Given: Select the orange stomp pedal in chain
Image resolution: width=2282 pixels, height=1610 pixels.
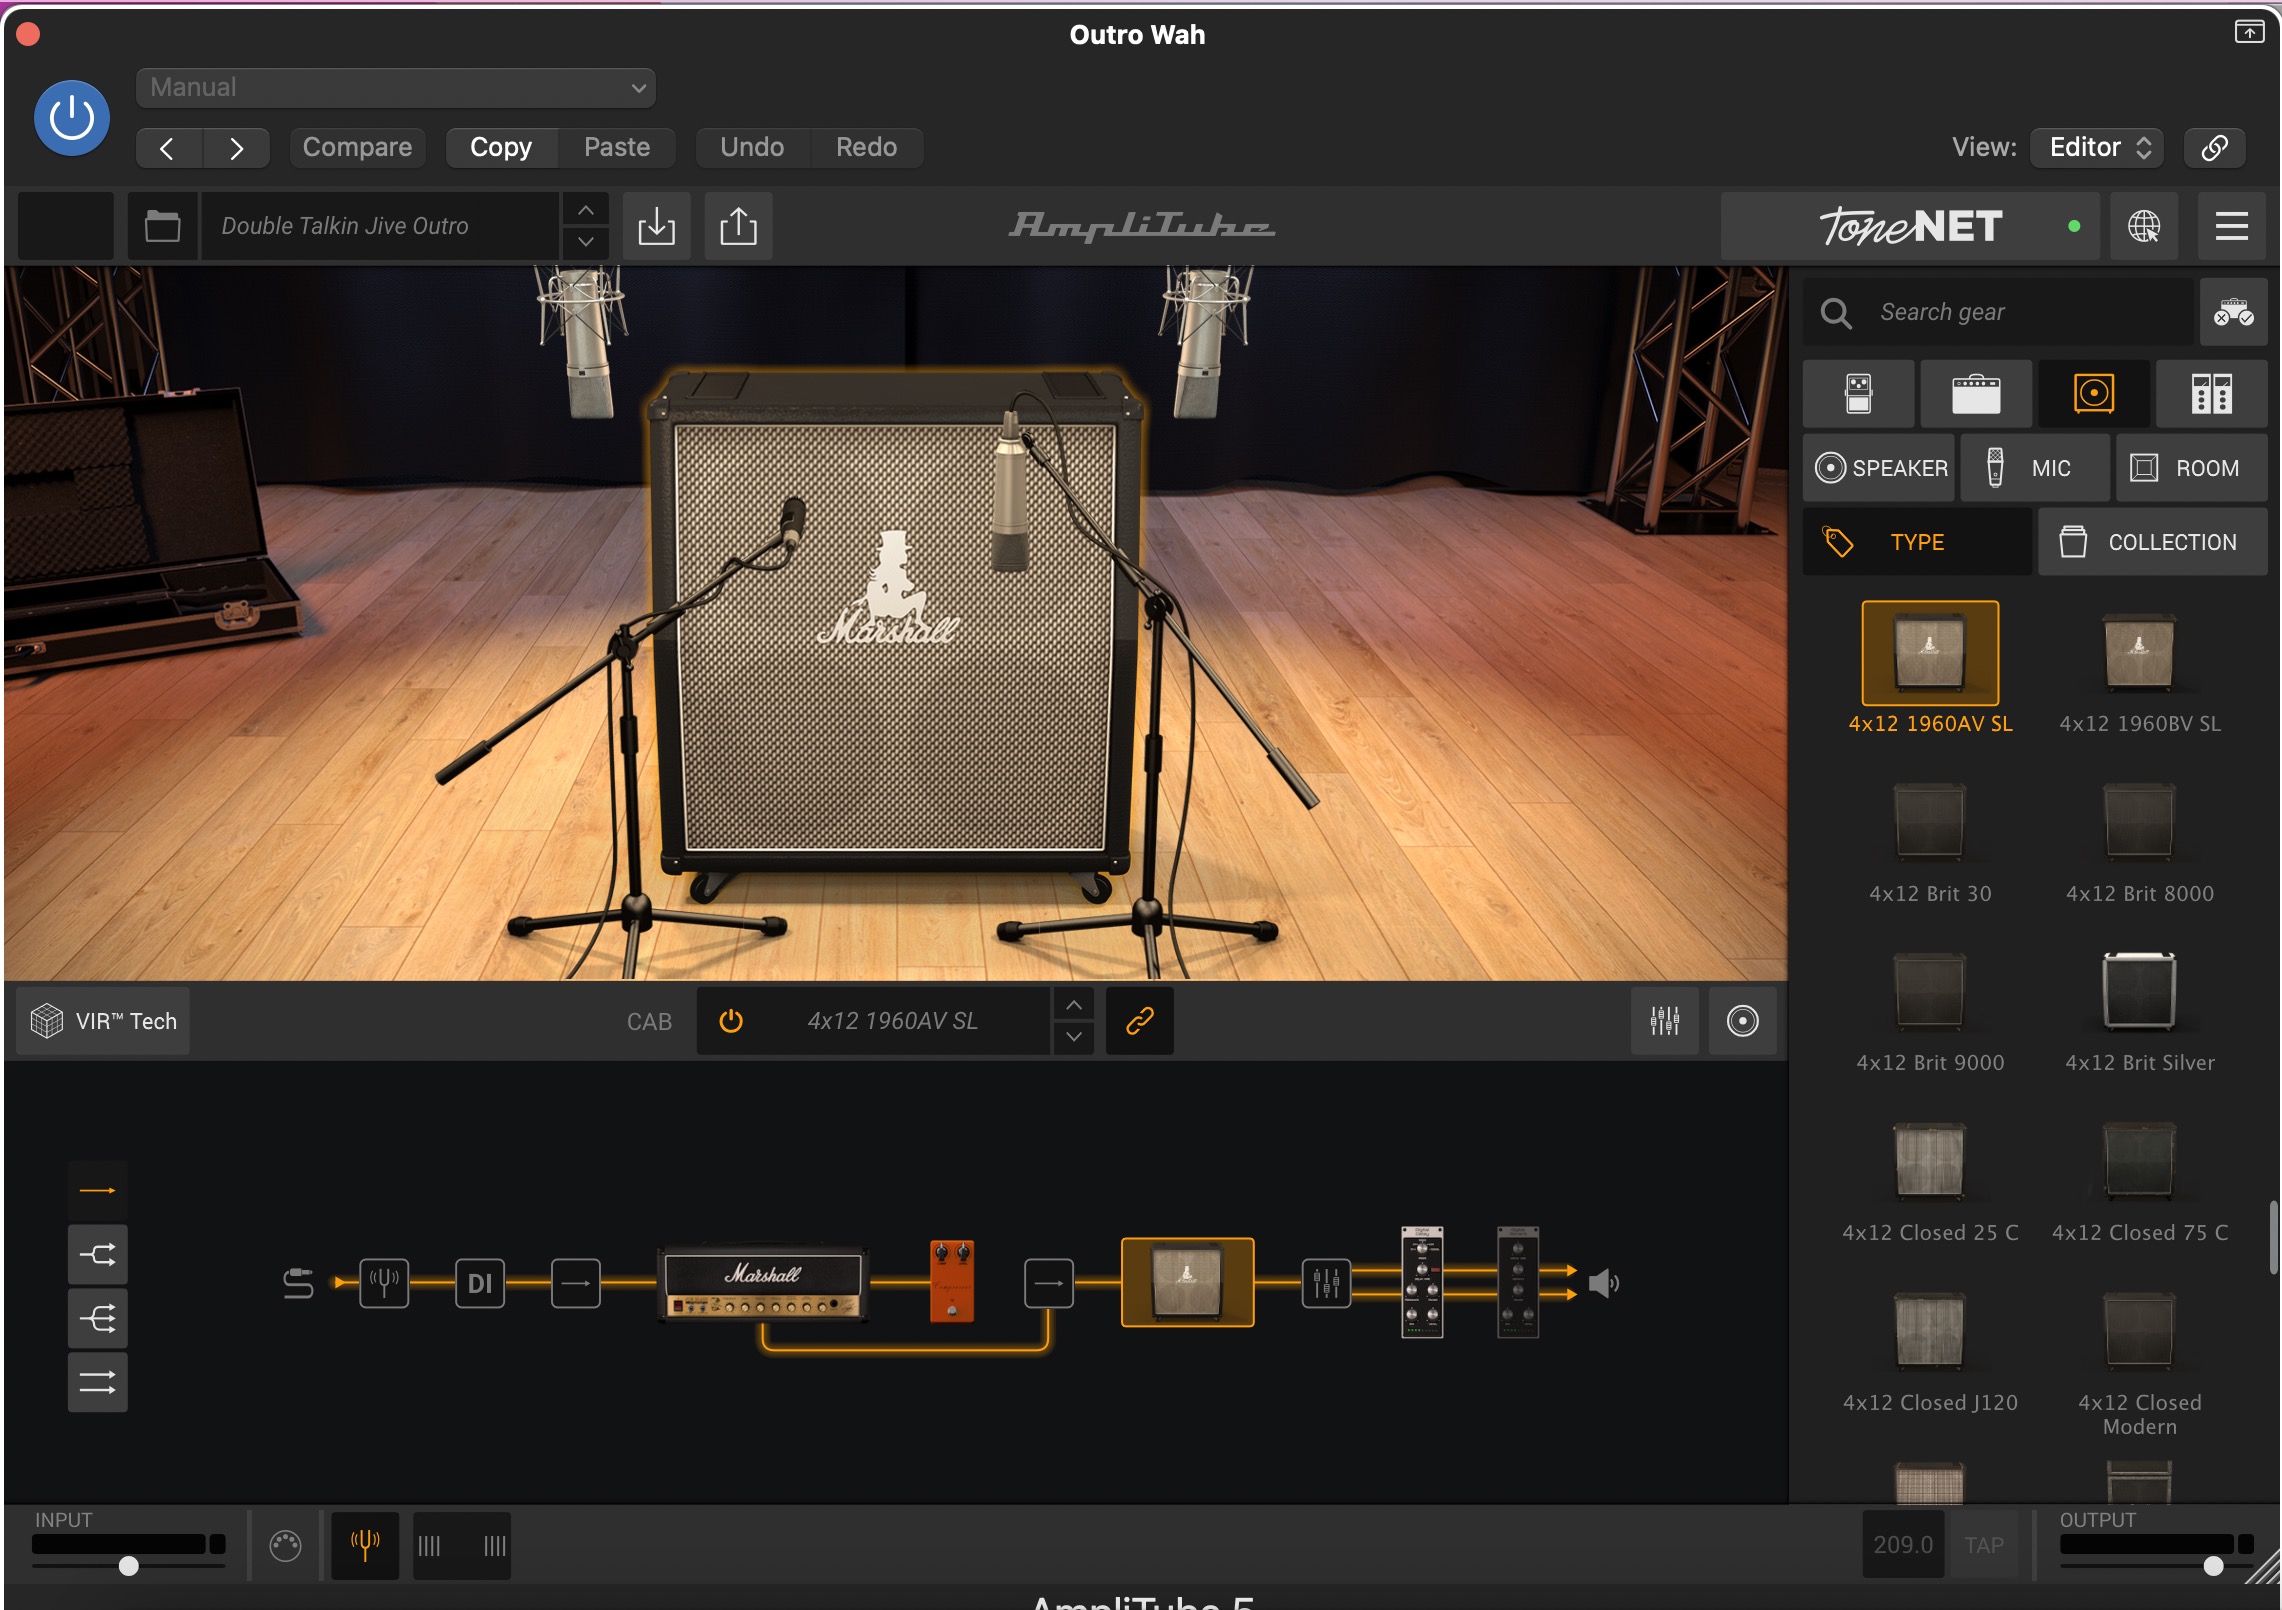Looking at the screenshot, I should [x=951, y=1282].
